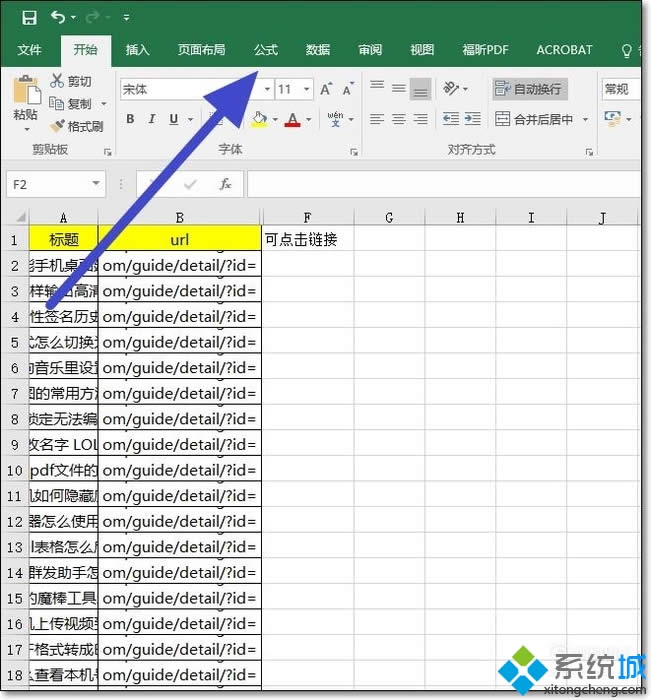Toggle Italic formatting

pos(152,119)
